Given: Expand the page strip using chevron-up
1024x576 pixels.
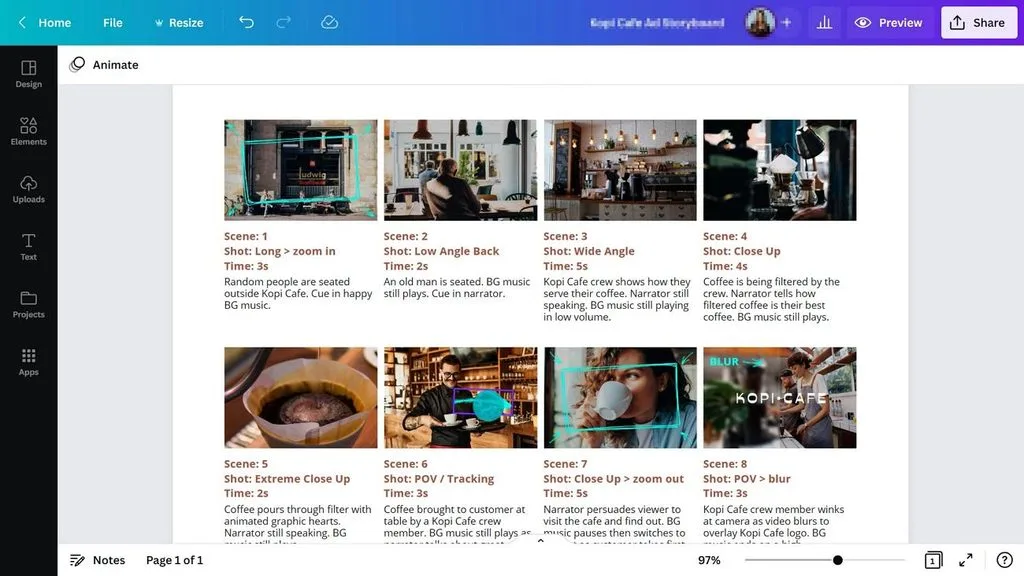Looking at the screenshot, I should coord(540,541).
